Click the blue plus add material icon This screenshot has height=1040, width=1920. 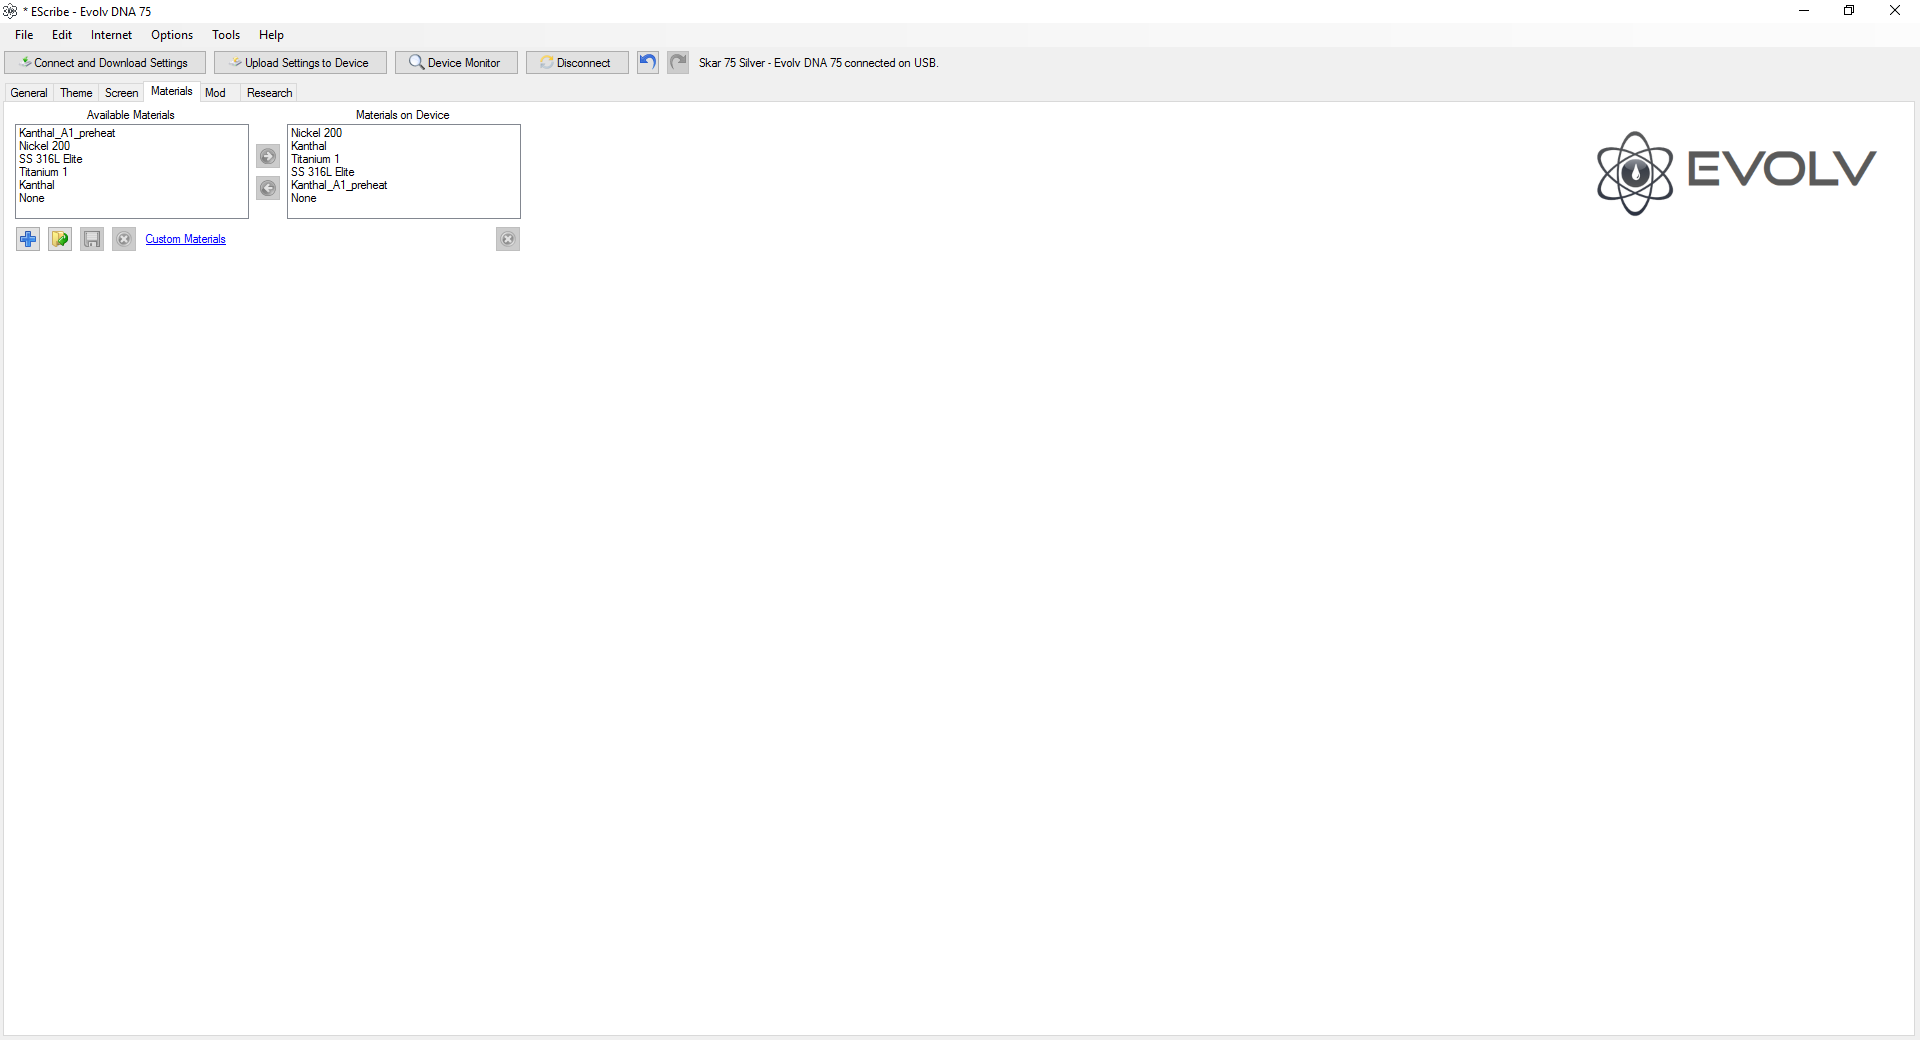(x=28, y=239)
